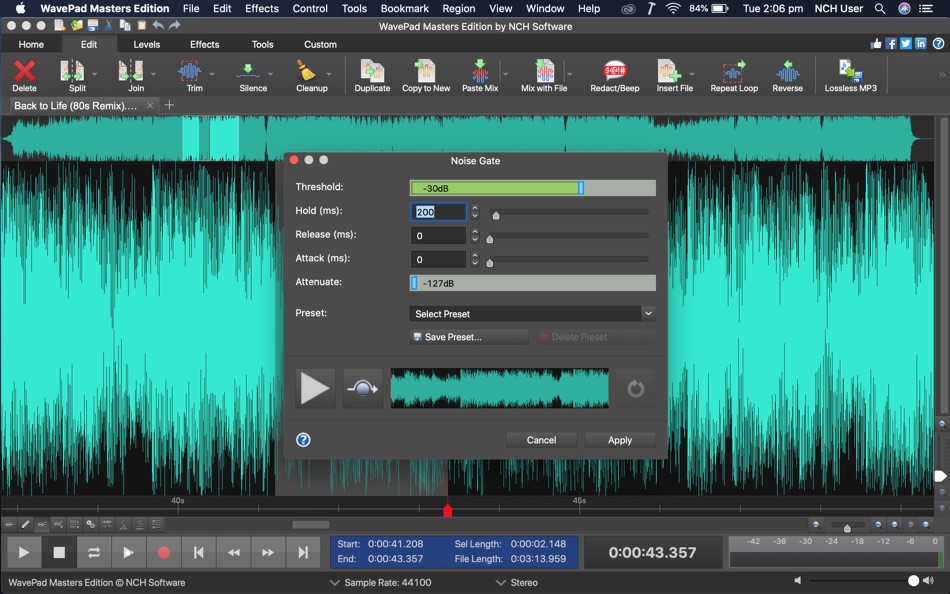The height and width of the screenshot is (594, 950).
Task: Click the rewind button
Action: coord(233,552)
